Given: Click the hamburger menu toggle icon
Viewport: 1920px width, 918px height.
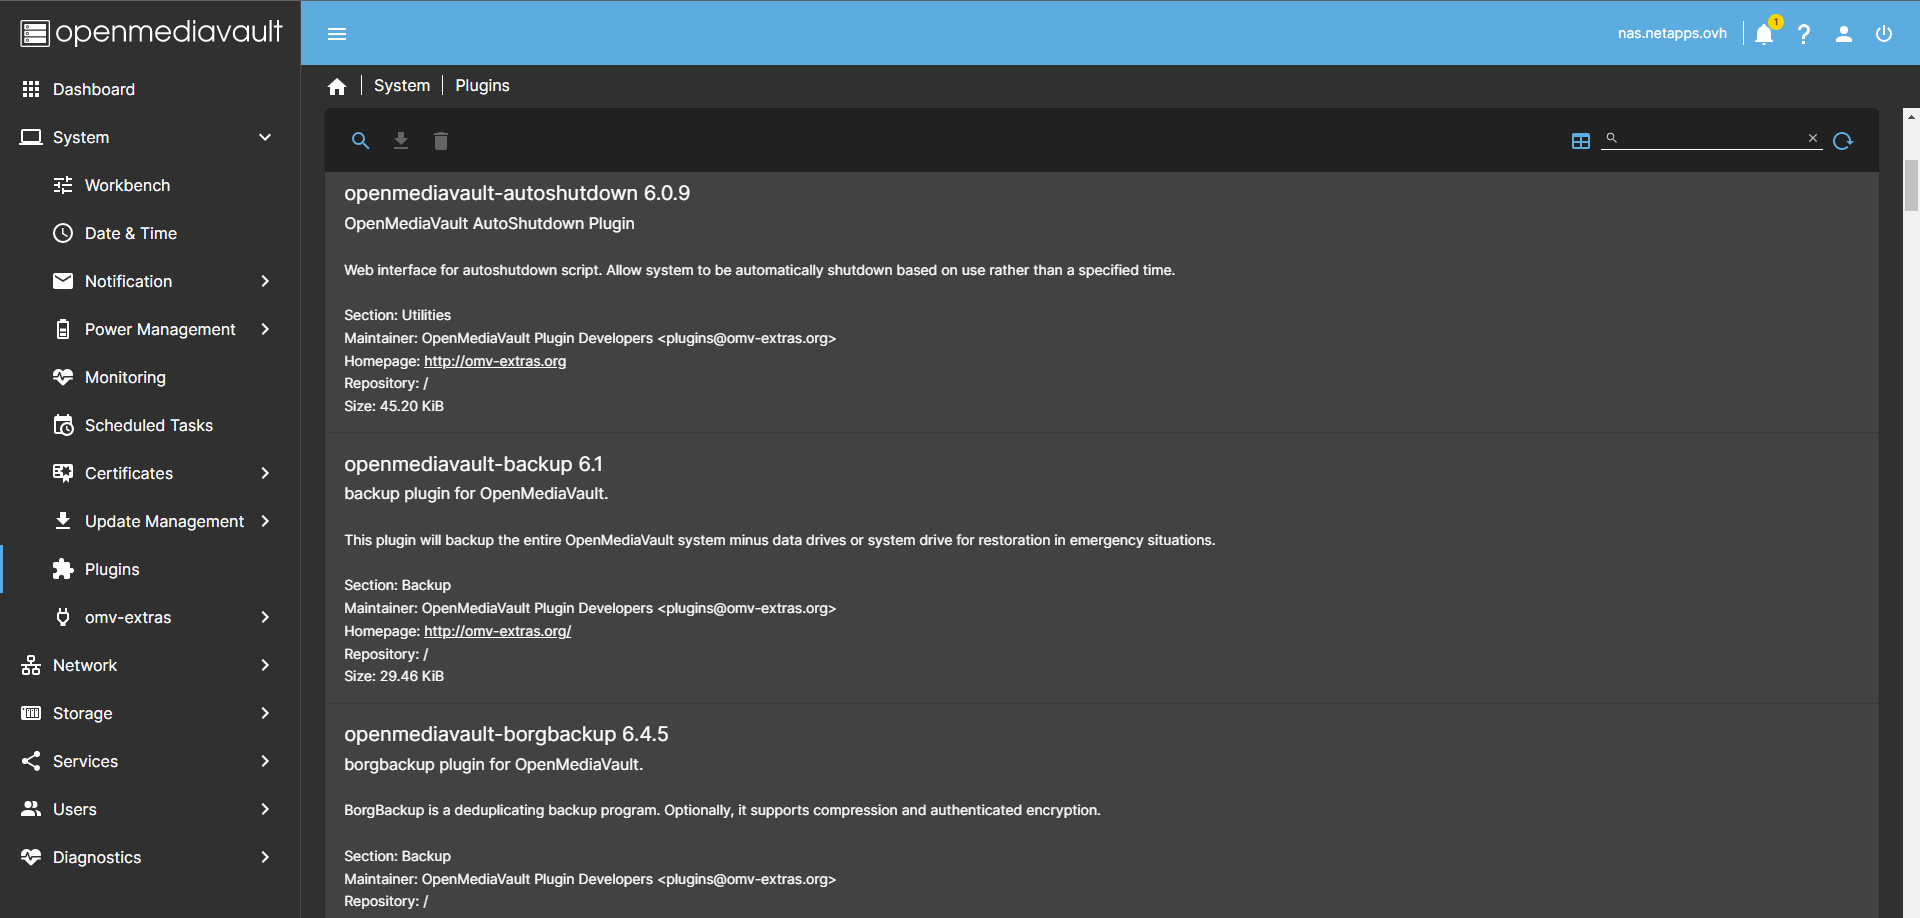Looking at the screenshot, I should click(x=337, y=34).
